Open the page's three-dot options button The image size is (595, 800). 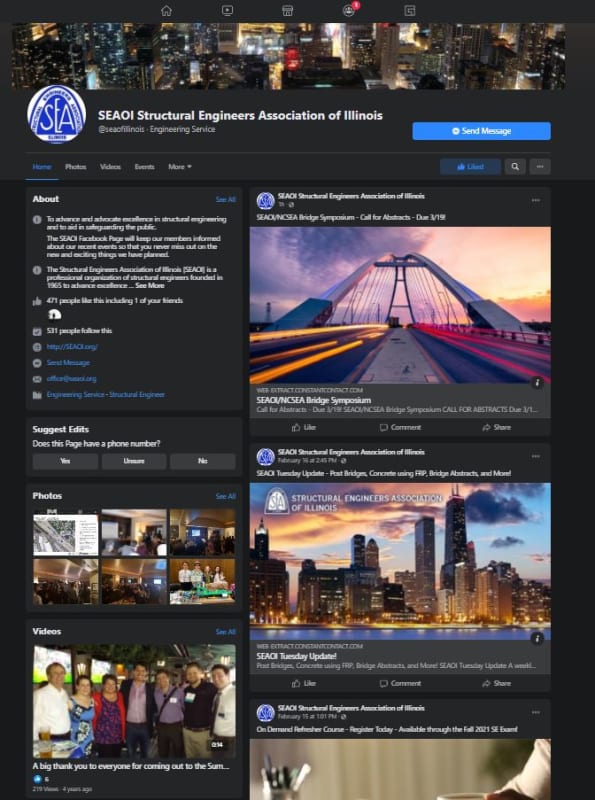coord(540,166)
